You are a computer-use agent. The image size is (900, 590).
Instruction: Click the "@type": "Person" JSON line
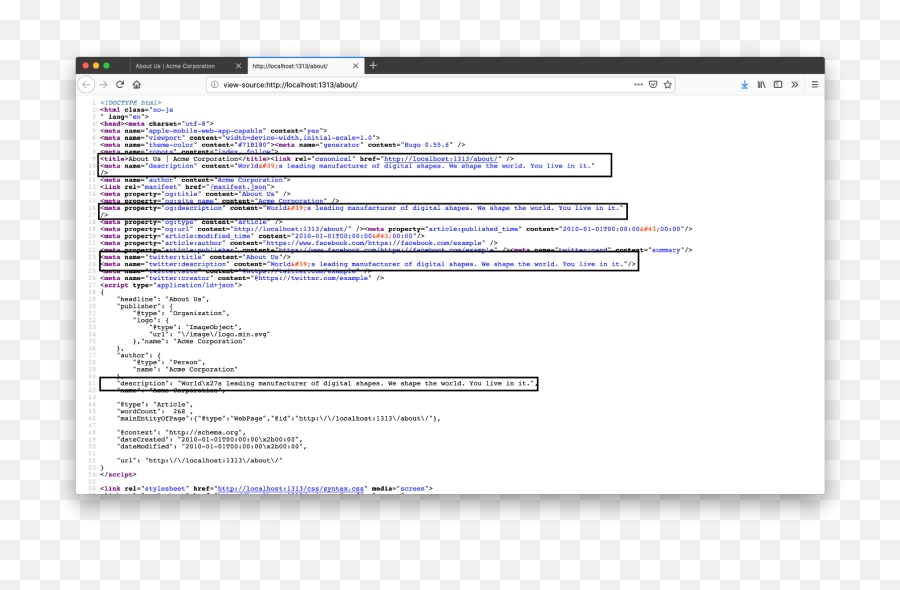169,362
